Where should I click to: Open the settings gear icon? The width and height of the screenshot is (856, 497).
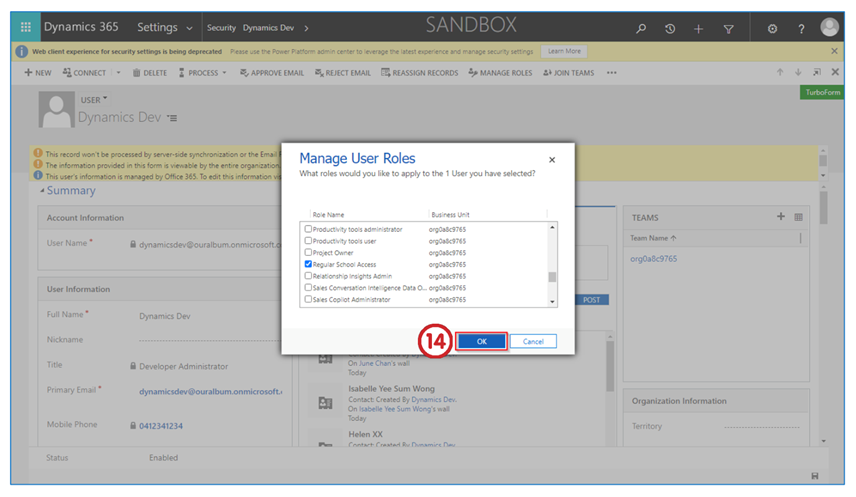tap(772, 29)
